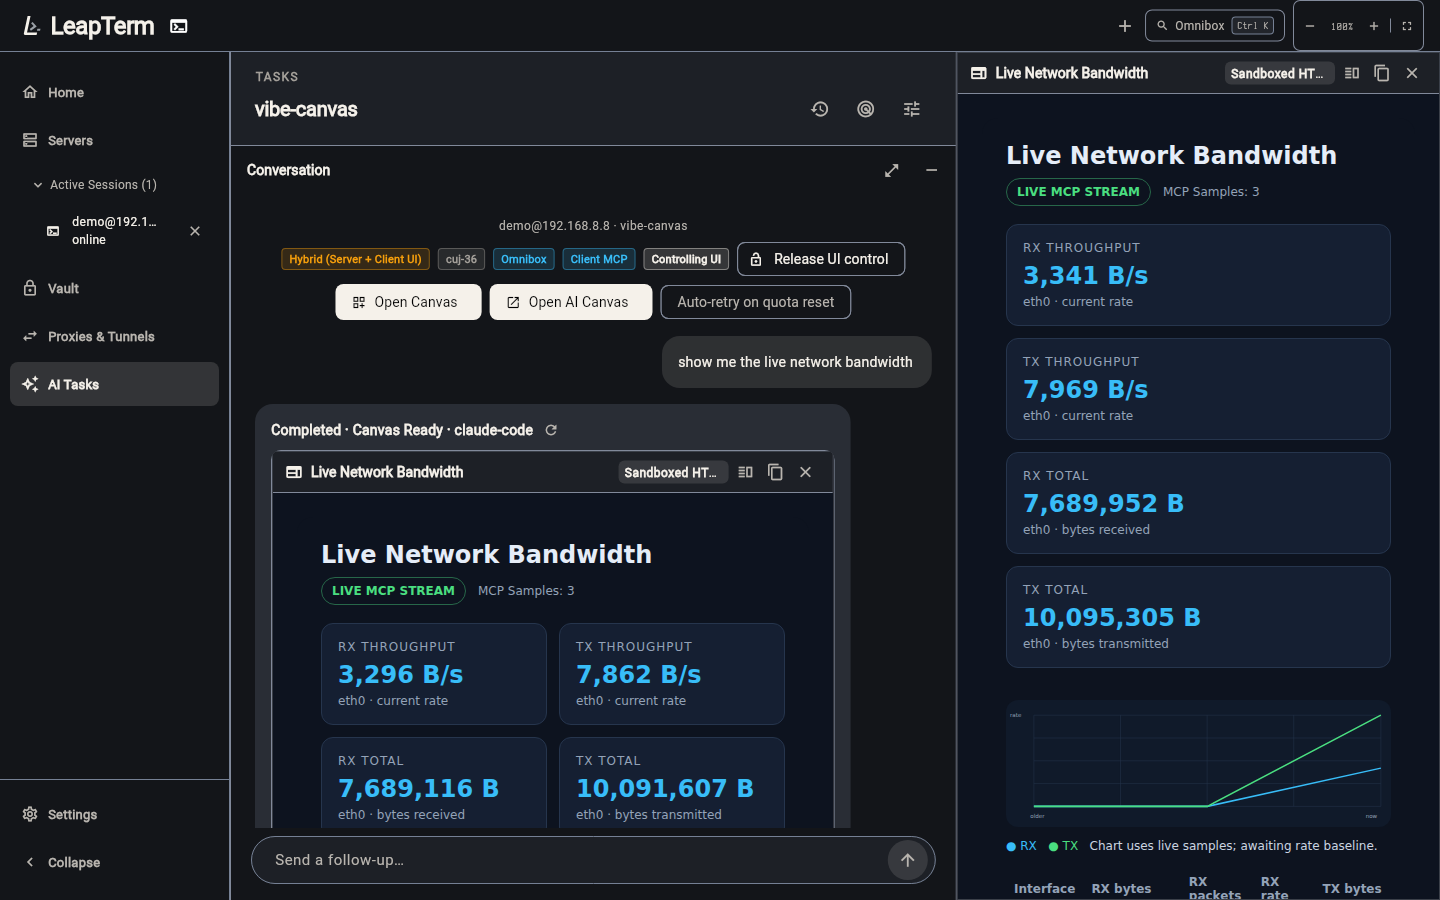Zoom out with the minus button
This screenshot has width=1440, height=900.
[x=1310, y=26]
